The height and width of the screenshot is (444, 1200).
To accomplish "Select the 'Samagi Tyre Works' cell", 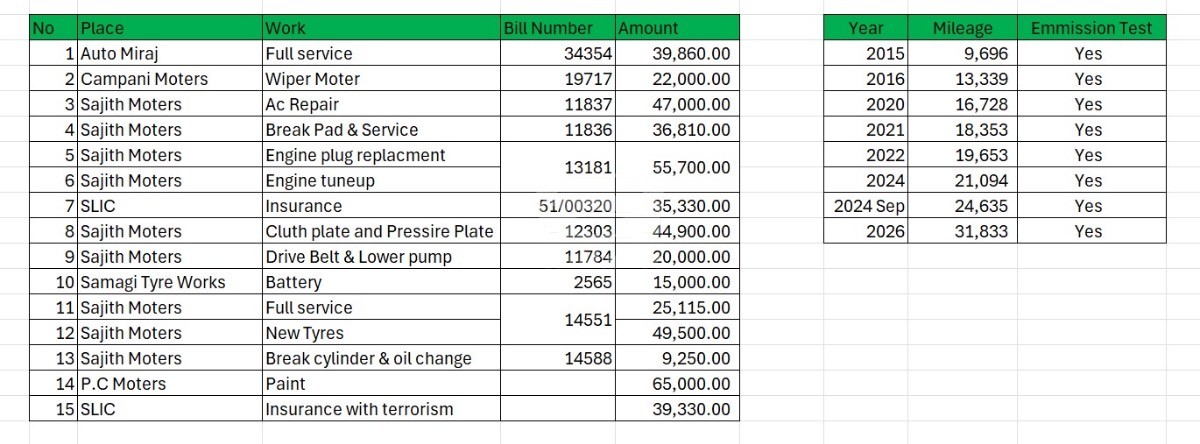I will (x=170, y=282).
